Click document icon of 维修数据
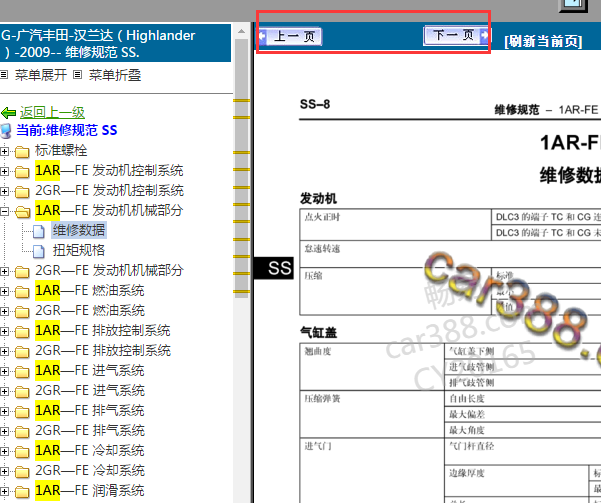The height and width of the screenshot is (503, 601). click(x=39, y=231)
